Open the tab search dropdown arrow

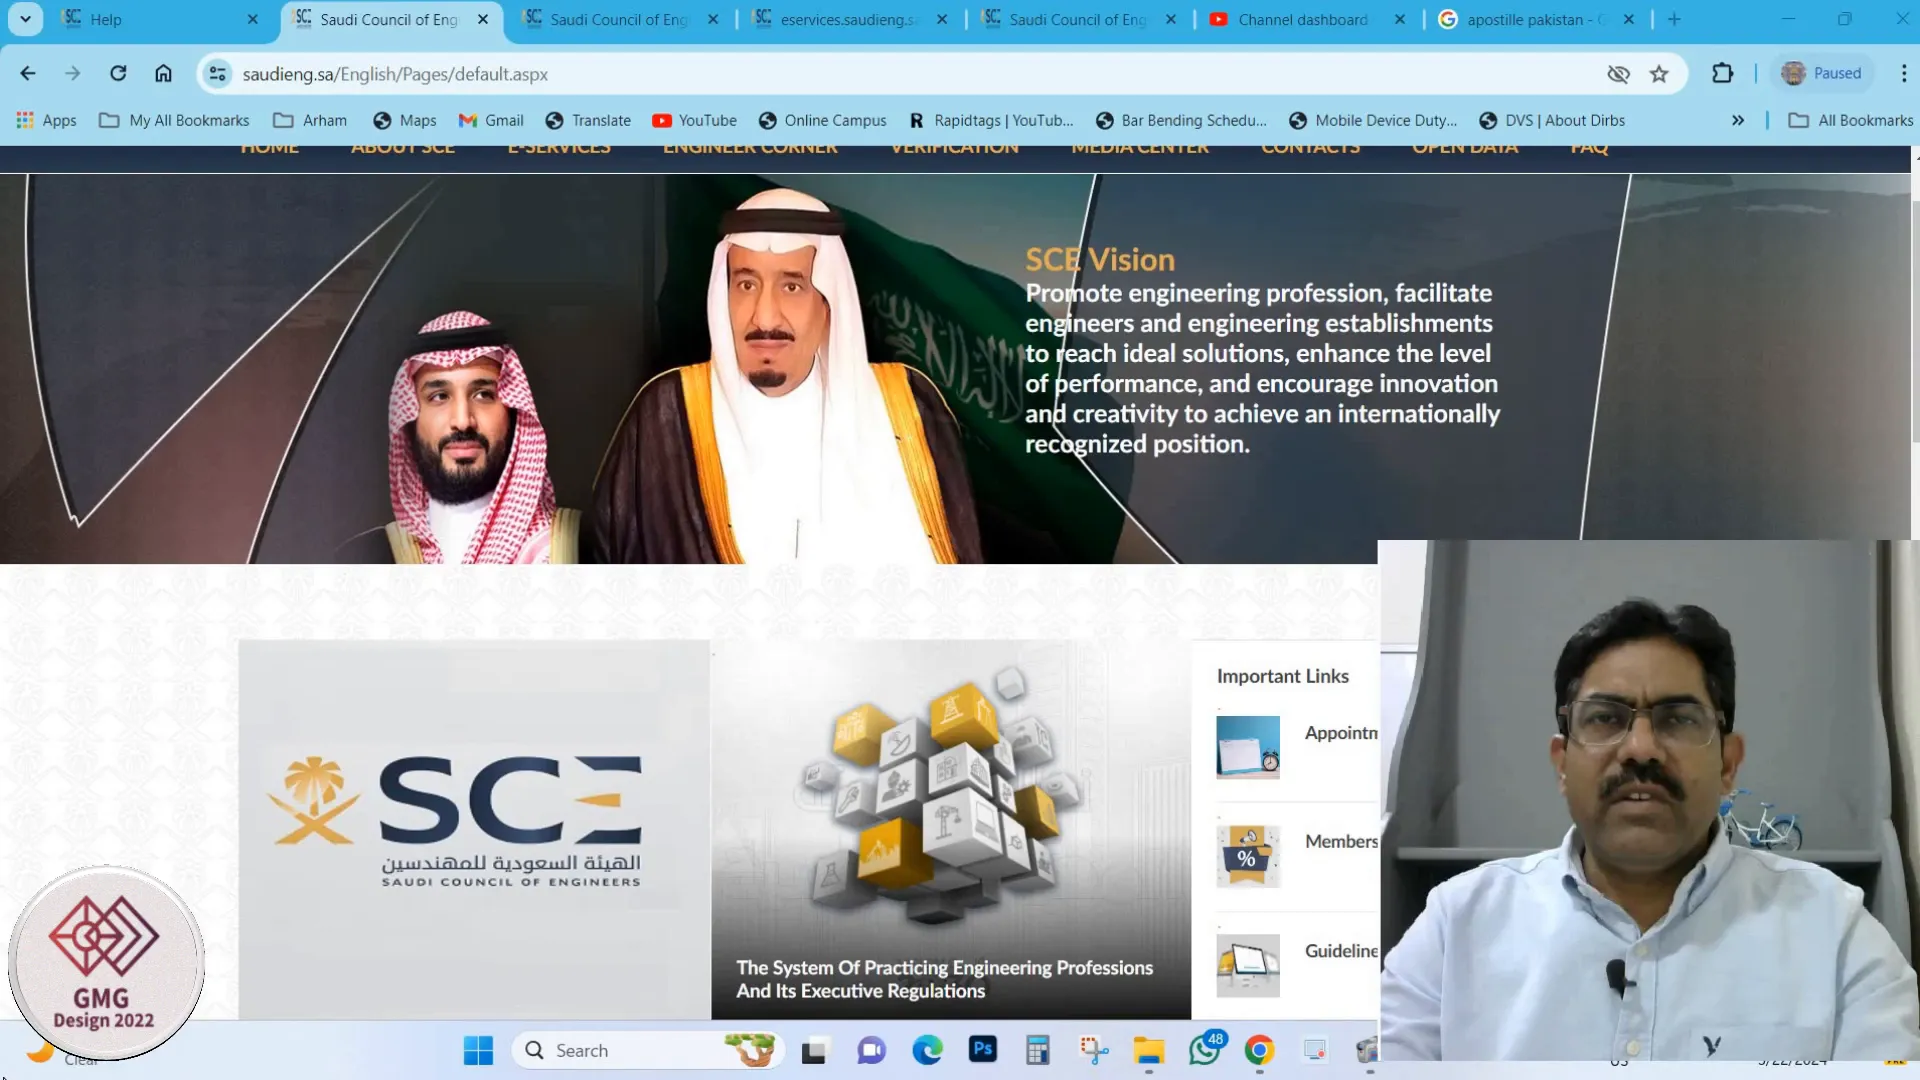point(25,19)
